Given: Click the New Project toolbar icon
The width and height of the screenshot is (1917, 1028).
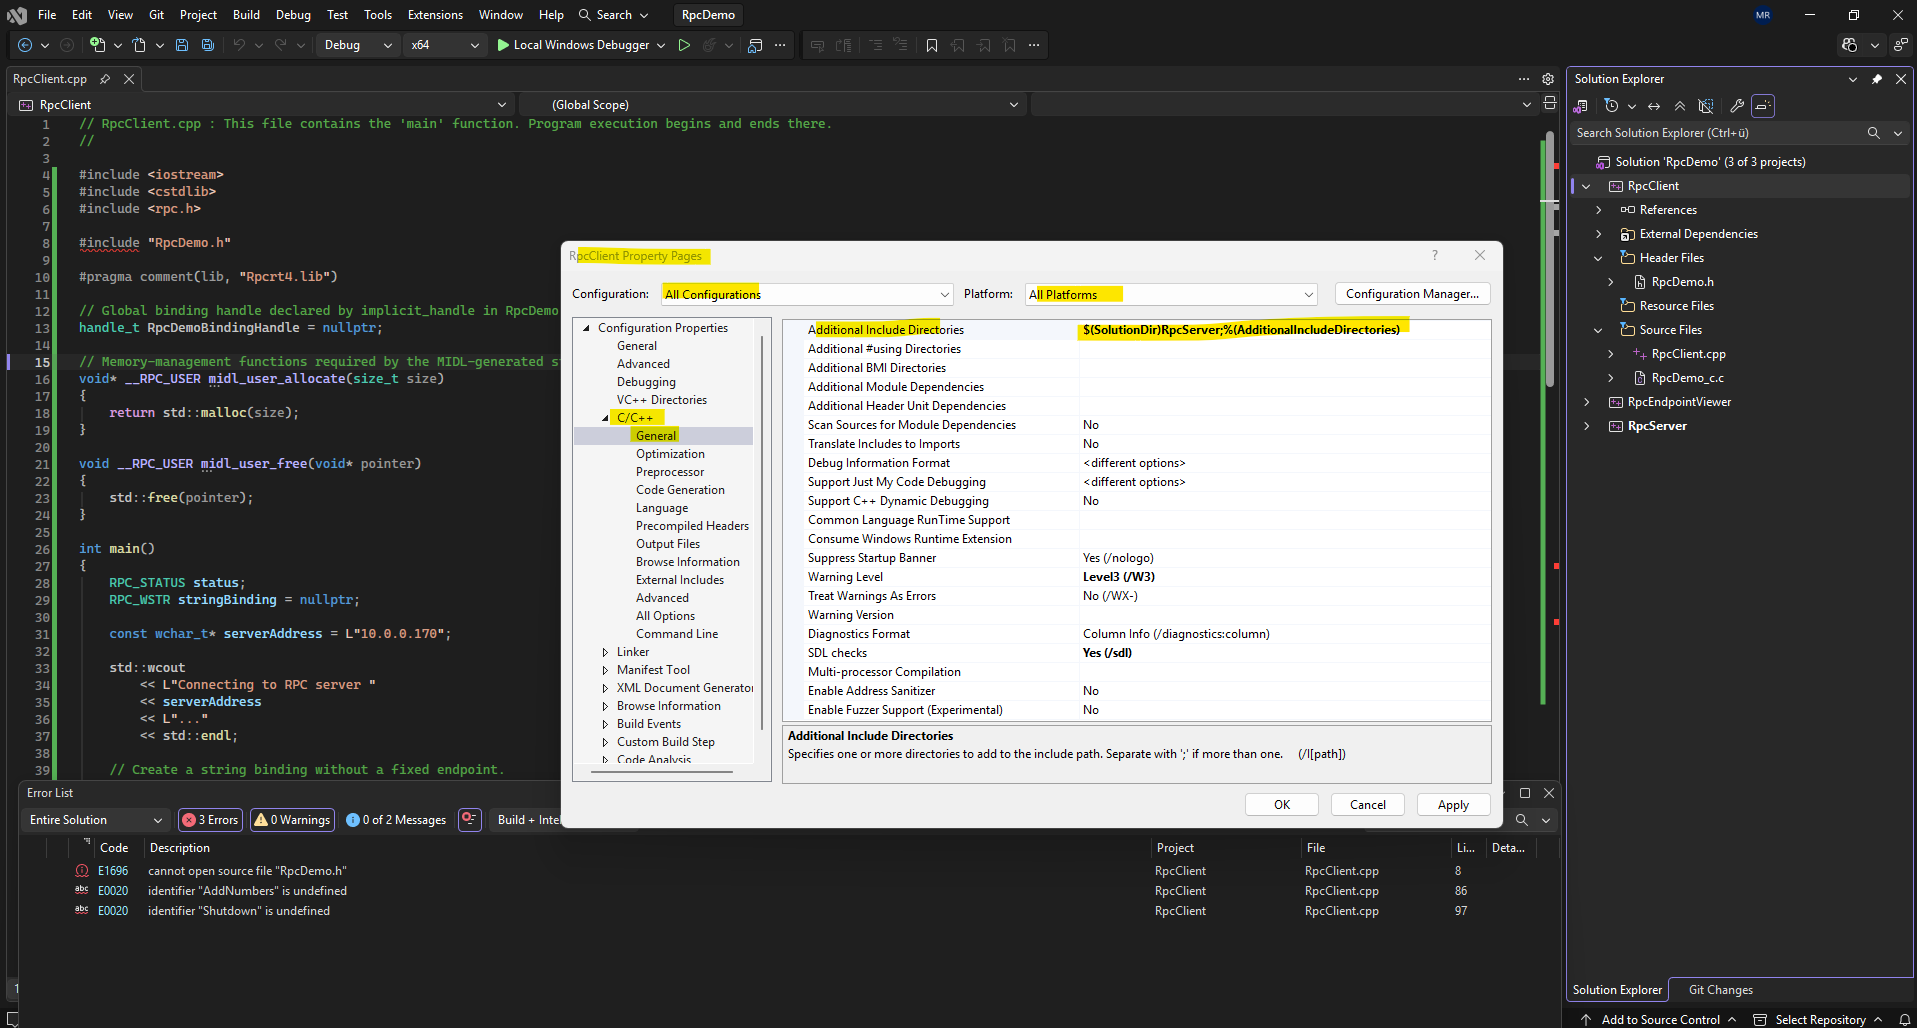Looking at the screenshot, I should pyautogui.click(x=97, y=45).
